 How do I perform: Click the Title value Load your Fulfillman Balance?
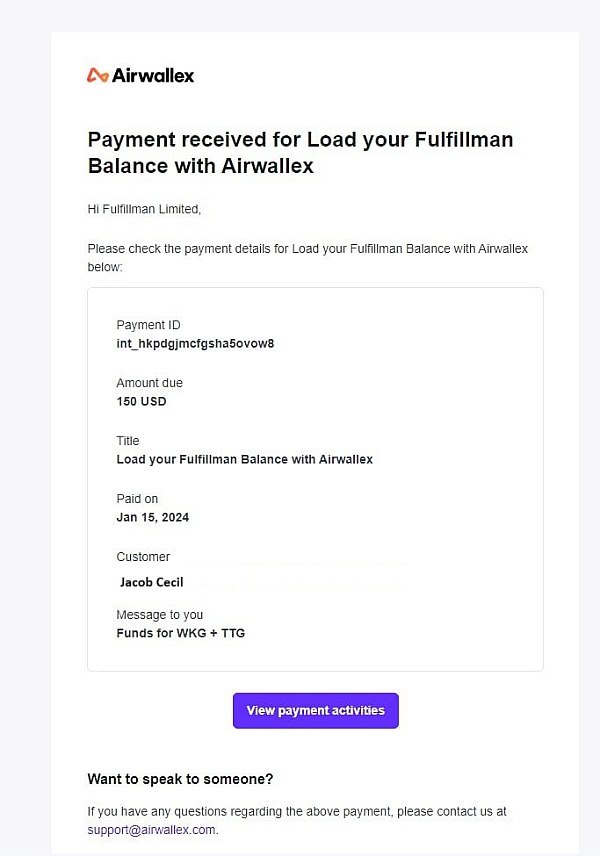click(x=245, y=459)
